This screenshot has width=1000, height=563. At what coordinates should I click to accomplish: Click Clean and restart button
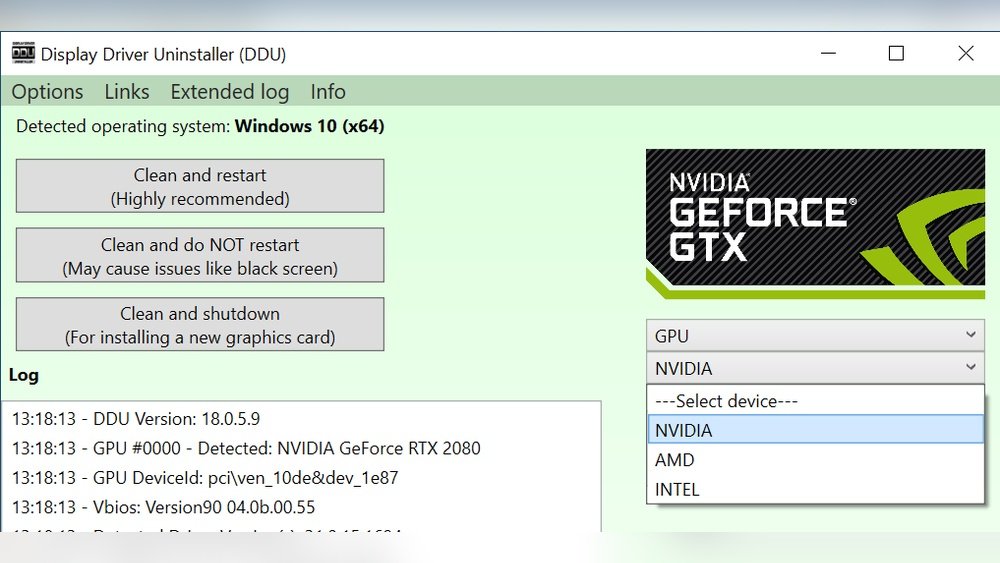click(x=200, y=186)
